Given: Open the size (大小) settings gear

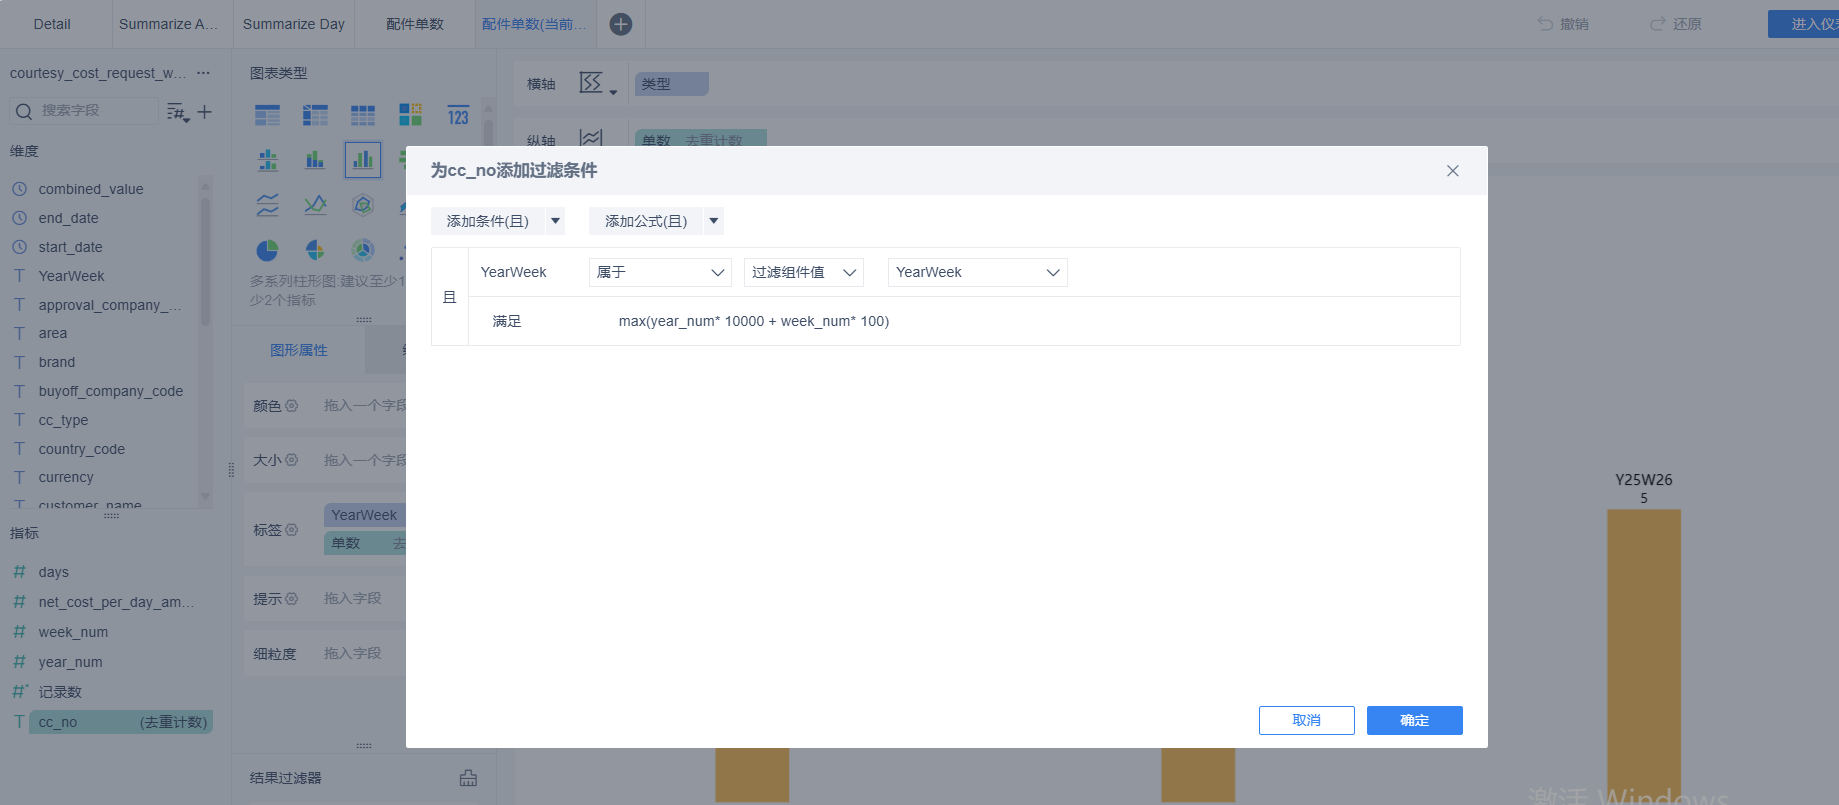Looking at the screenshot, I should [x=292, y=460].
